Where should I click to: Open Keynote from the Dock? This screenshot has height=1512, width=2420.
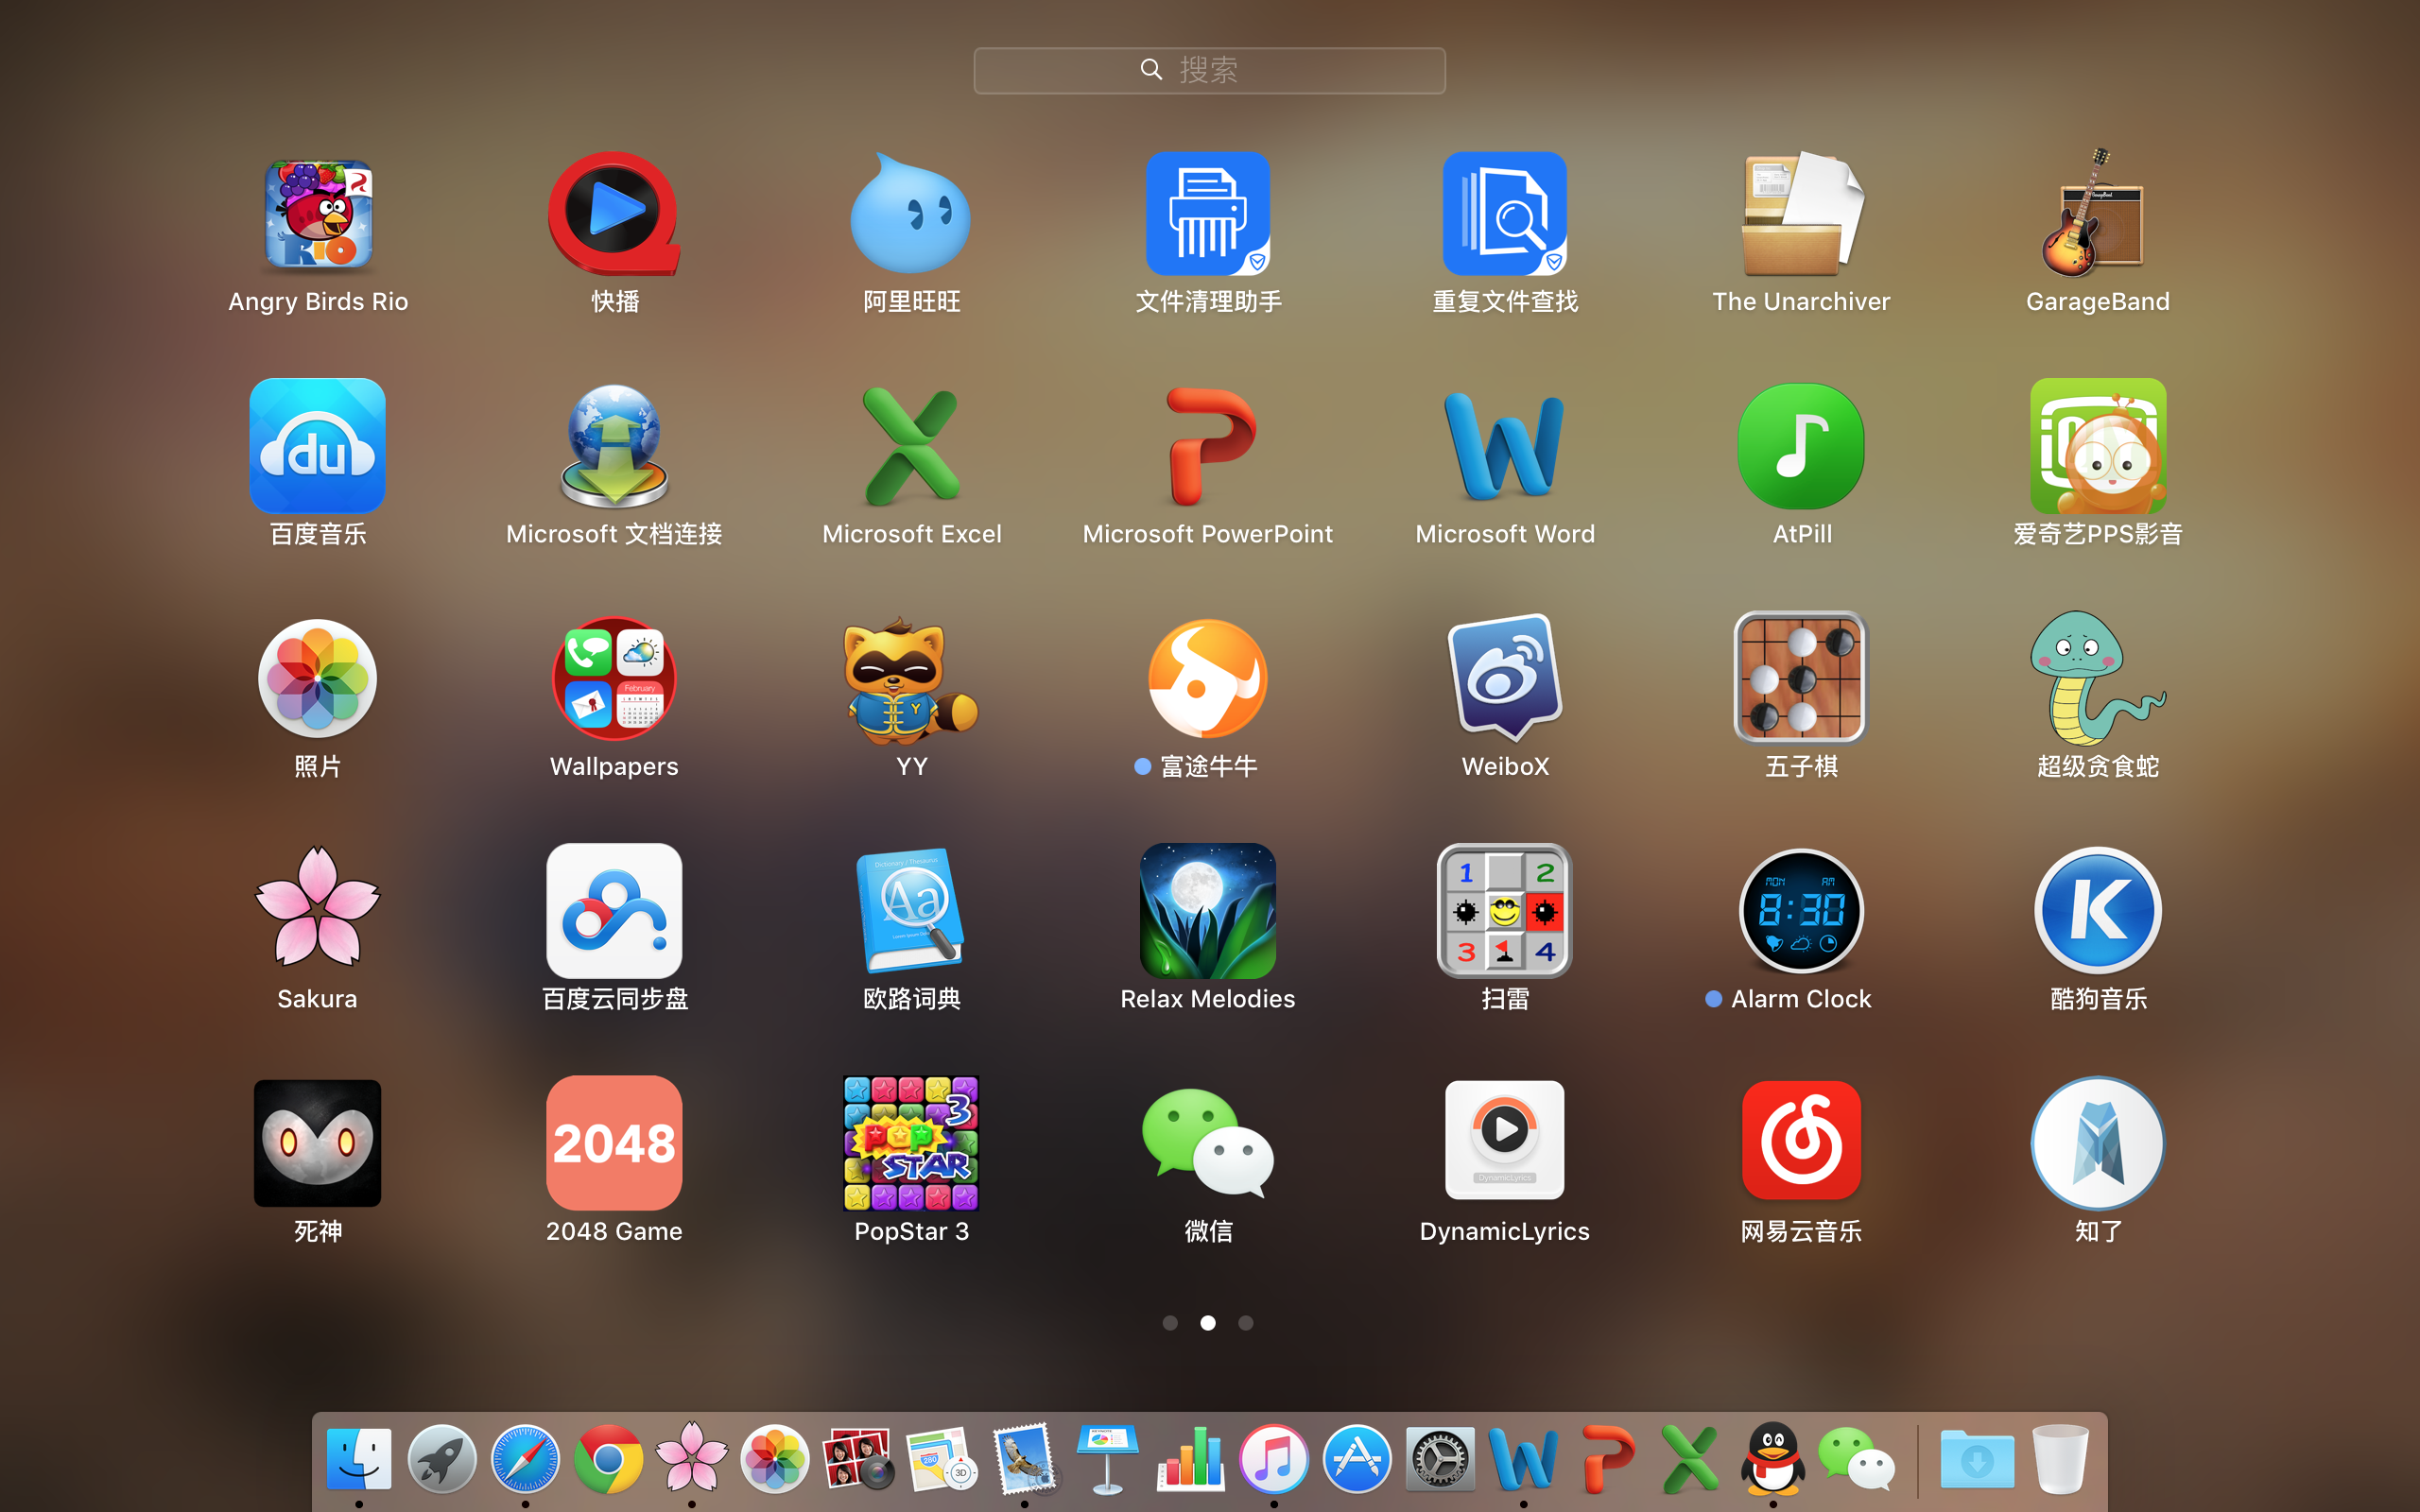(x=1107, y=1459)
